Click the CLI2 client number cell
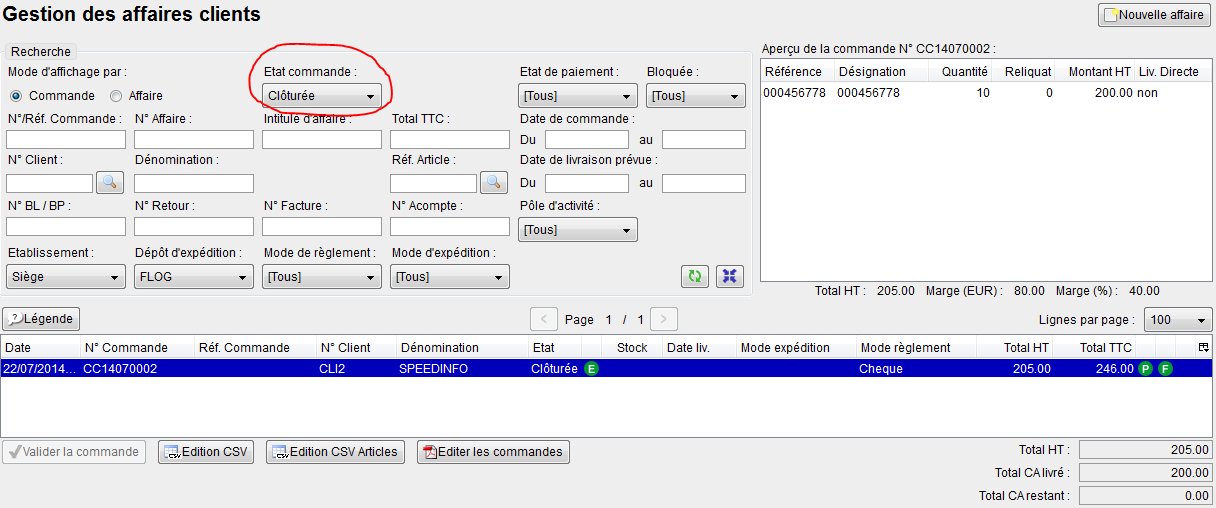Viewport: 1216px width, 508px height. point(334,369)
